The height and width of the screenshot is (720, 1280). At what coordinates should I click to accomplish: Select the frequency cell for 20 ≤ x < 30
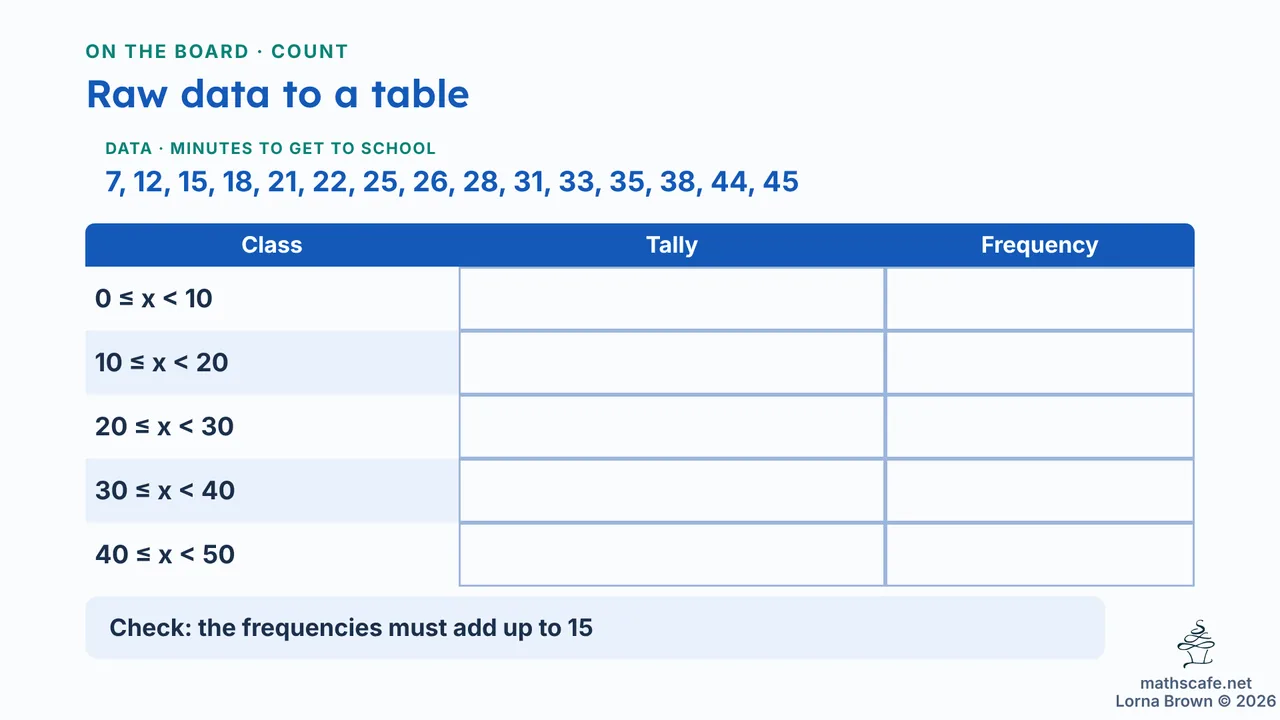pos(1040,427)
